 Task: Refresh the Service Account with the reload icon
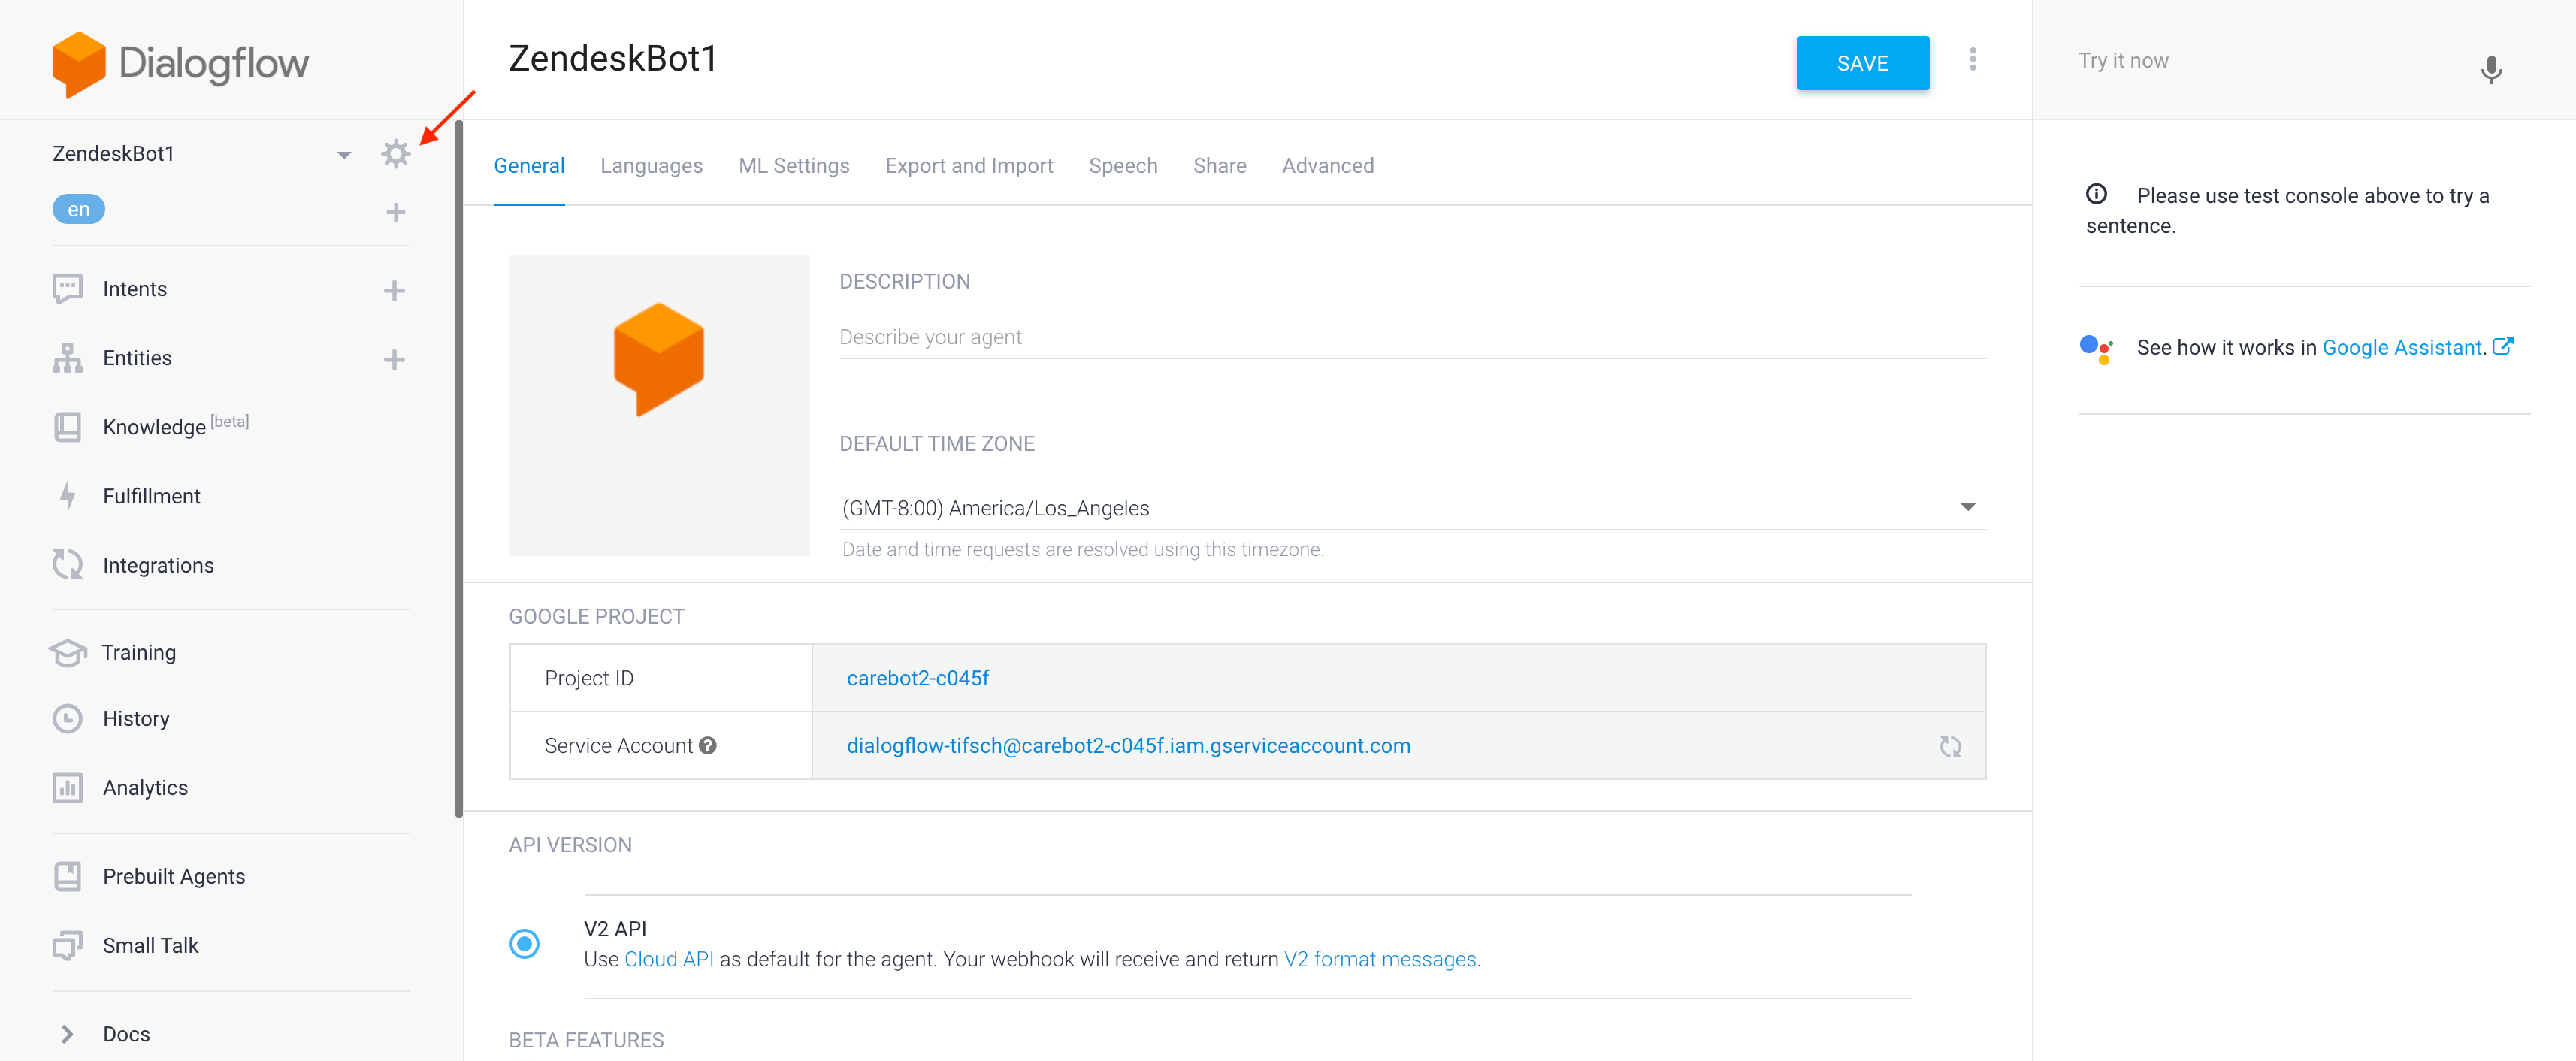pyautogui.click(x=1950, y=746)
